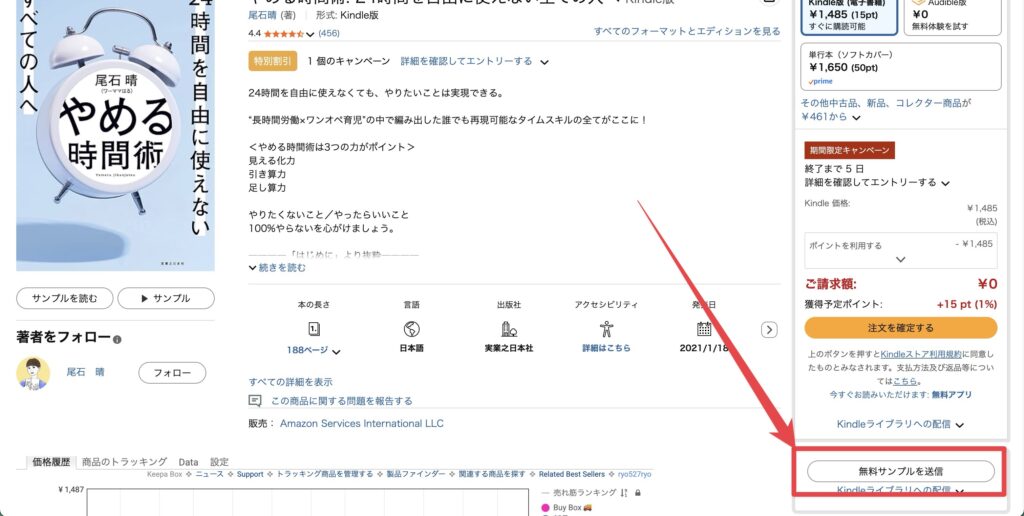Open 製品ファインダー Keepa link
The image size is (1024, 516).
tap(416, 474)
